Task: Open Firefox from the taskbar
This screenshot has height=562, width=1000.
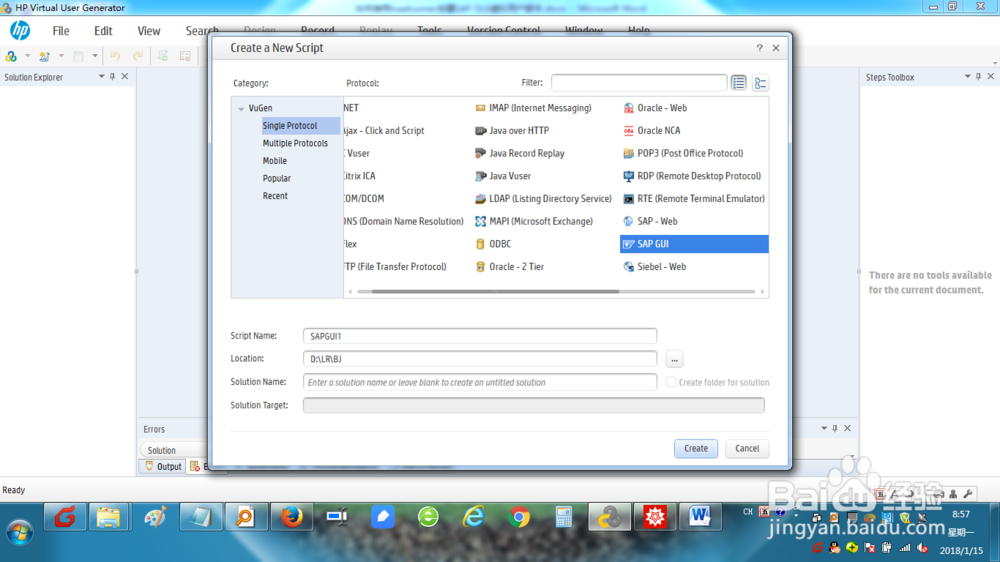Action: [292, 517]
